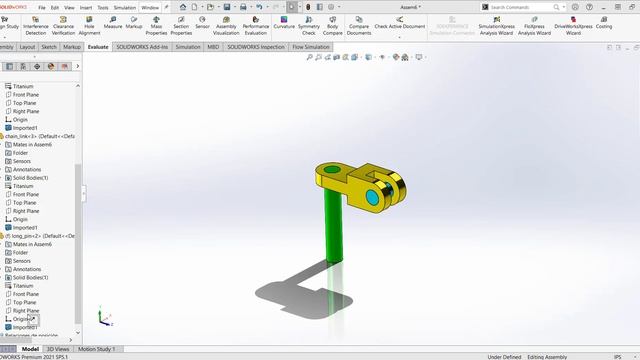This screenshot has width=640, height=360.
Task: Open the Help question mark icon
Action: coord(589,7)
